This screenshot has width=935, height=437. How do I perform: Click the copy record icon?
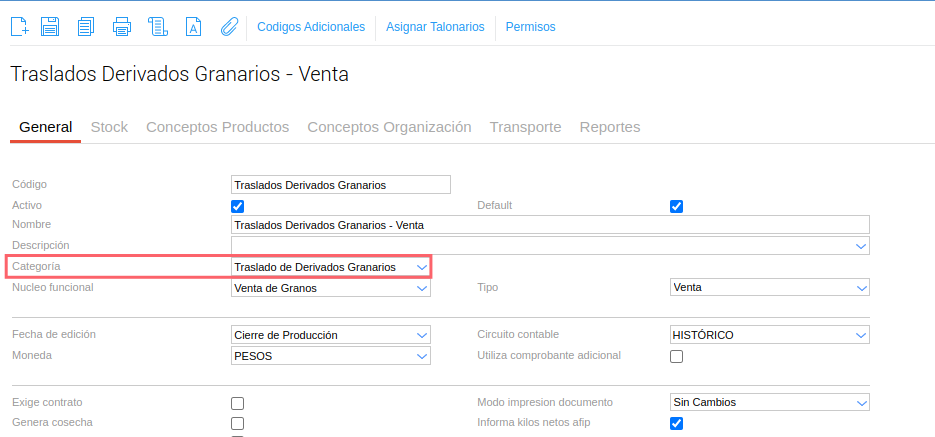coord(86,27)
